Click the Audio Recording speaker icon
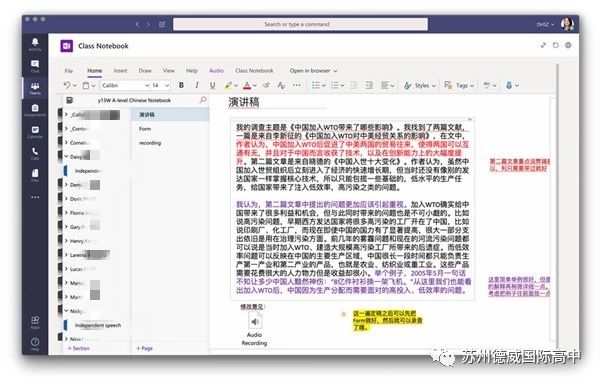This screenshot has height=384, width=601. 255,321
